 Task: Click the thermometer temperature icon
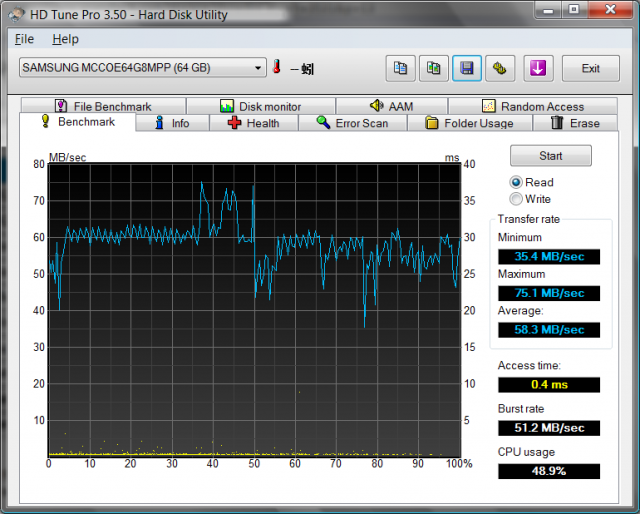pos(277,67)
